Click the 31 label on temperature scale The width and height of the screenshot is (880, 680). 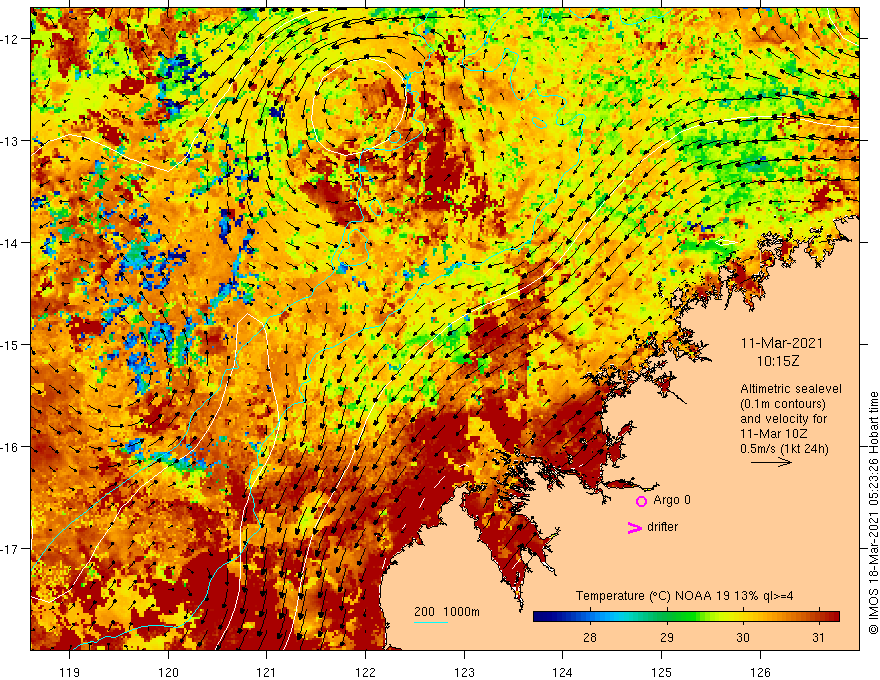point(819,638)
